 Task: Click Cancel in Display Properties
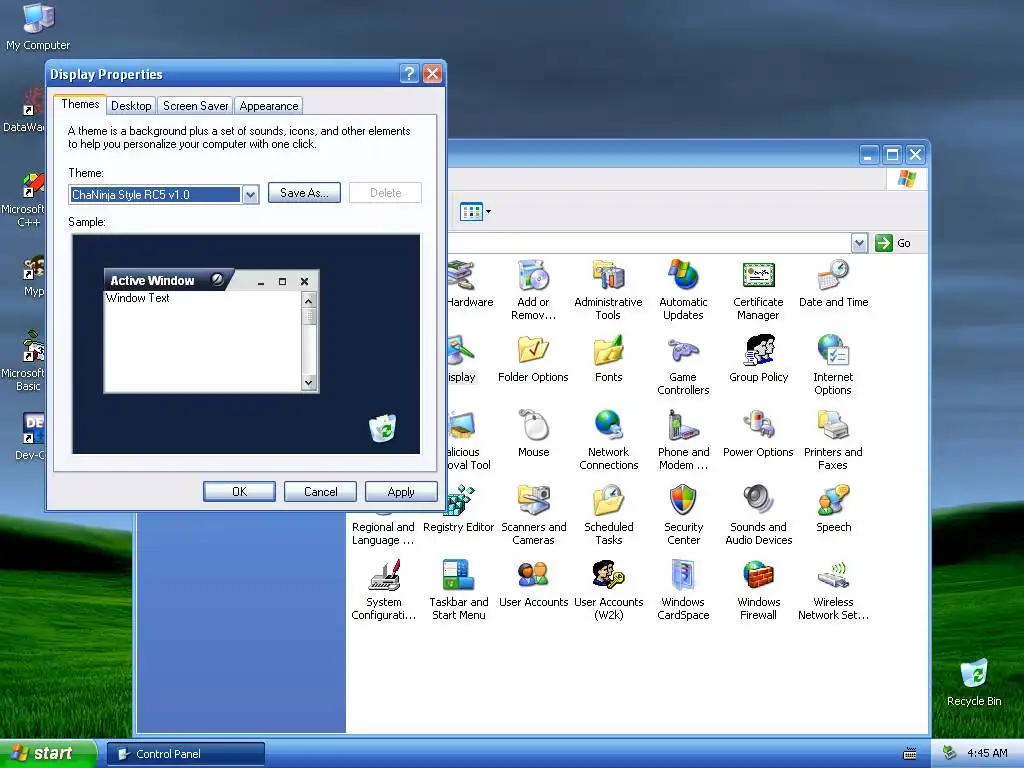coord(321,492)
